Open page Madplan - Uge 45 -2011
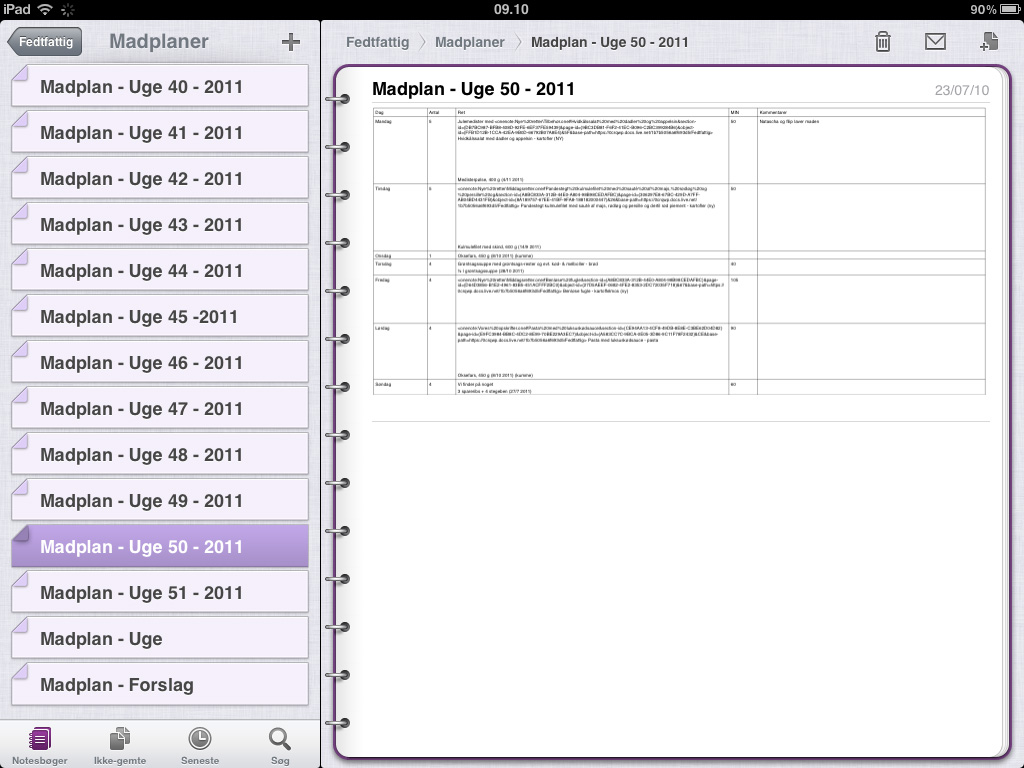The image size is (1024, 768). [160, 316]
